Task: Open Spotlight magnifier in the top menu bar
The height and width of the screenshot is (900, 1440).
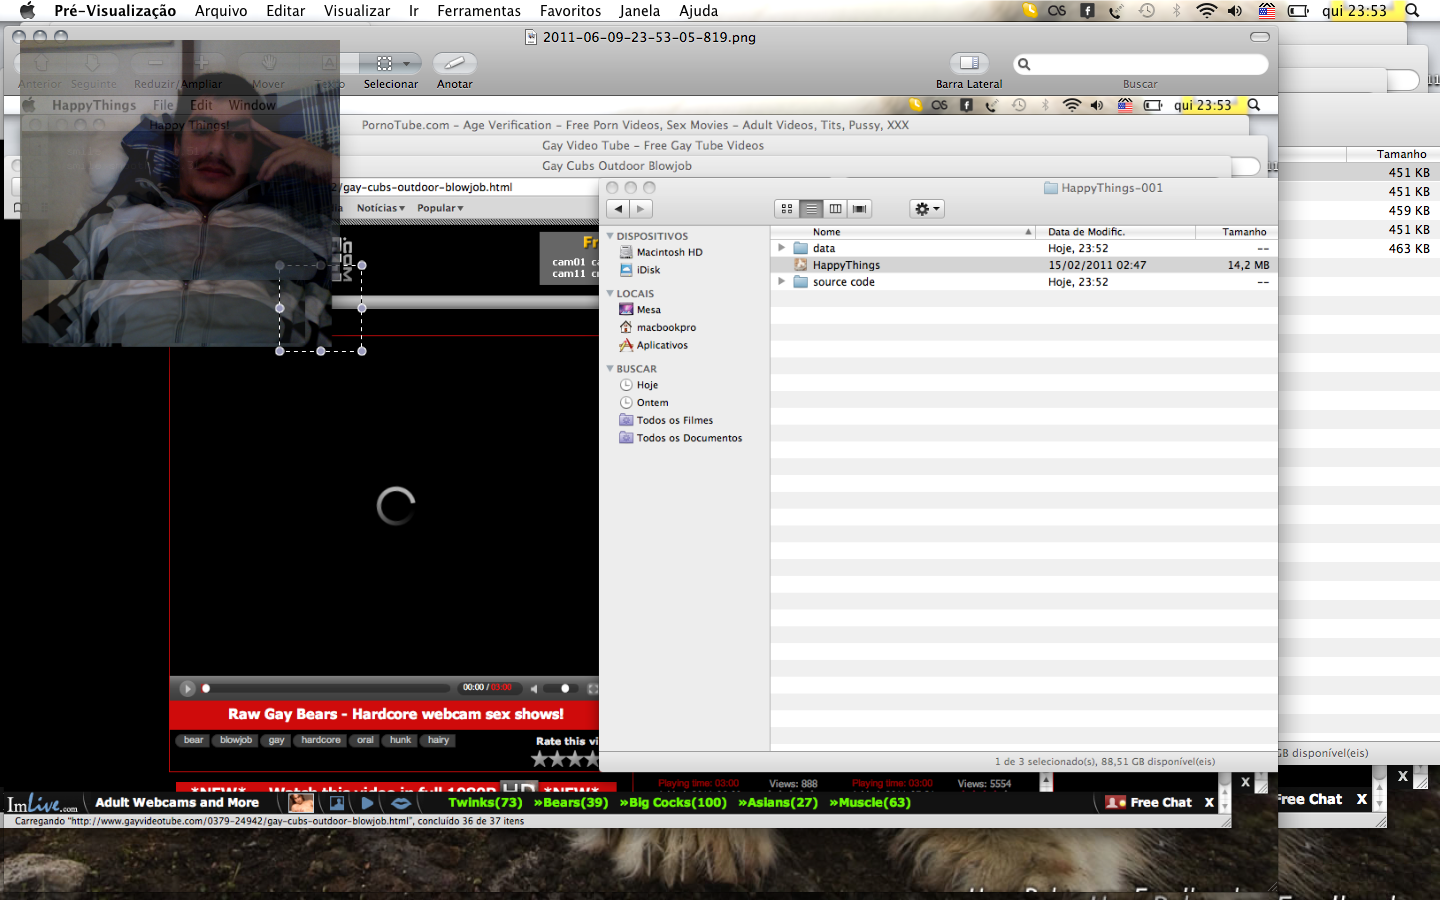Action: [x=1412, y=11]
